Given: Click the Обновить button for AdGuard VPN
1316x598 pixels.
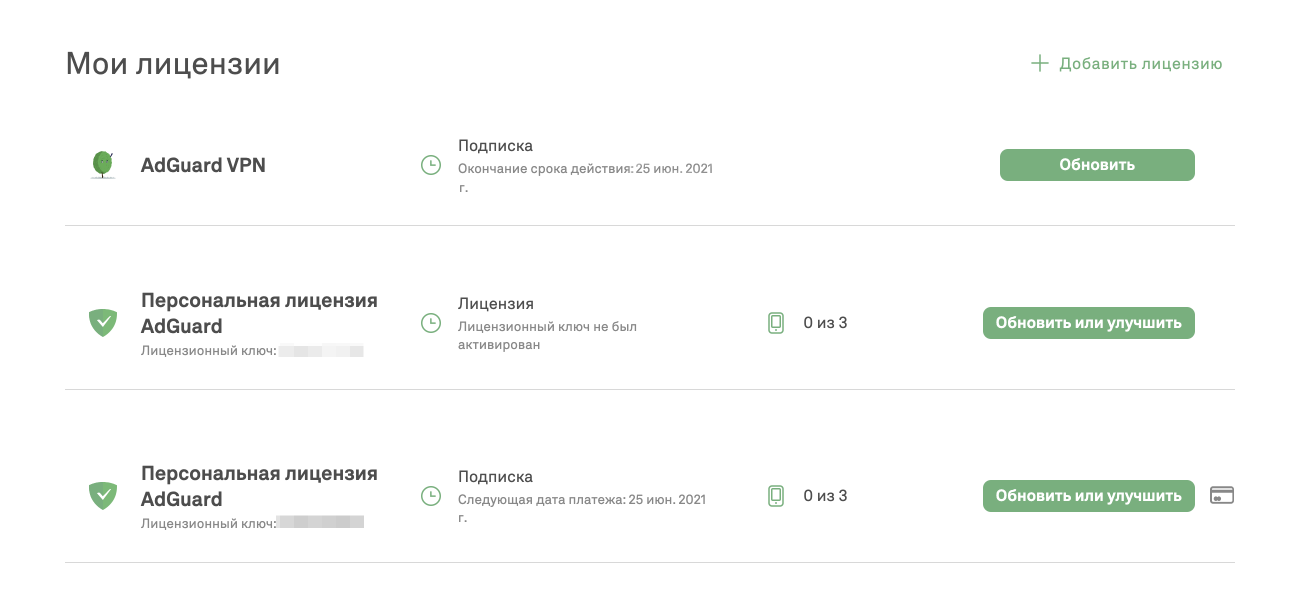Looking at the screenshot, I should coord(1097,165).
